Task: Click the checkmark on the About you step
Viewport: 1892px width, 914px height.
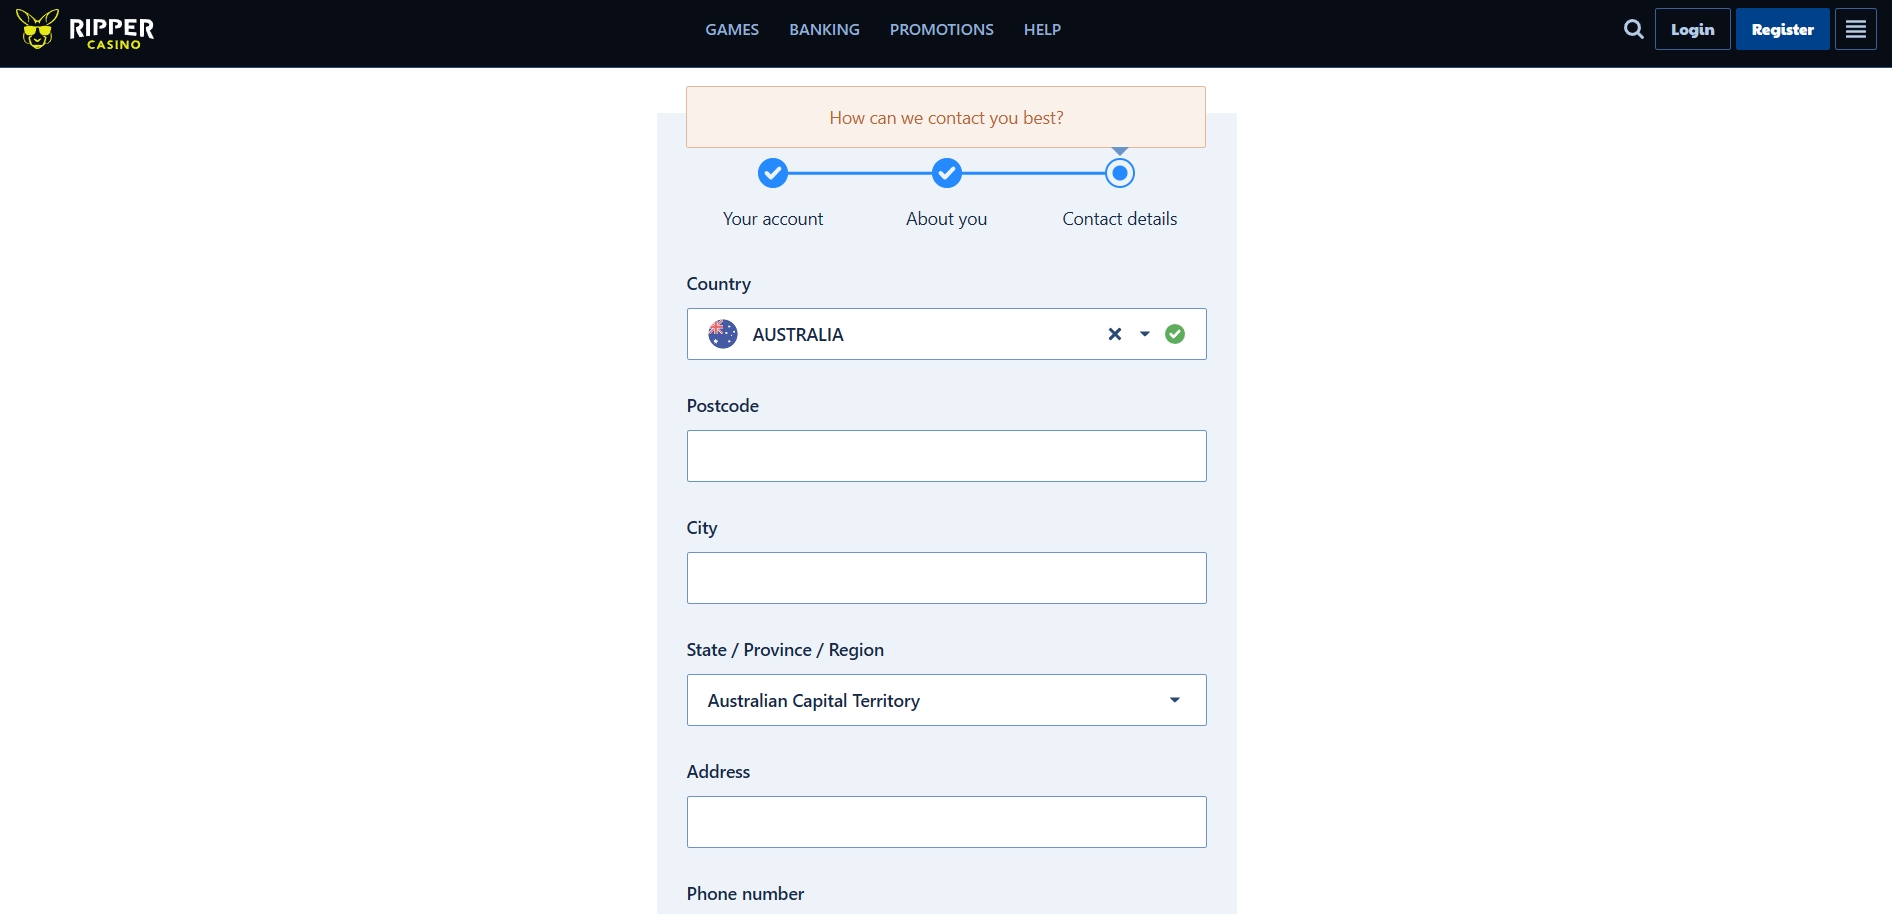Action: tap(946, 172)
